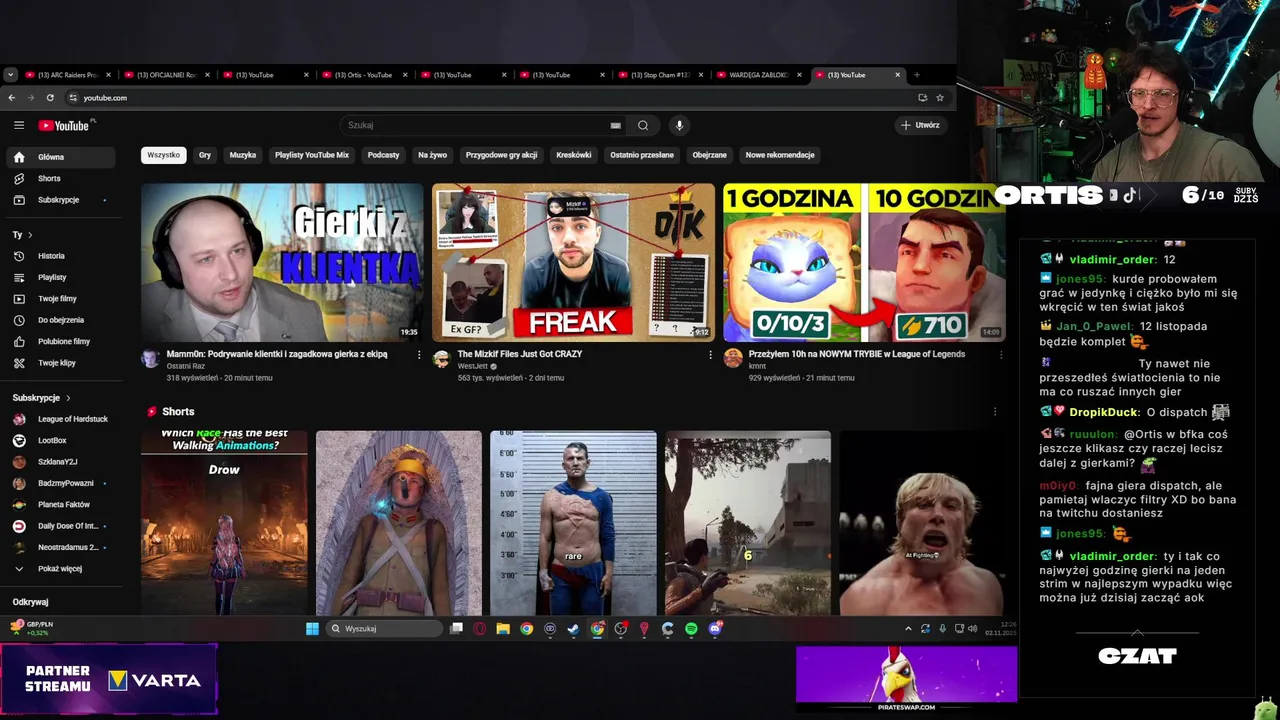
Task: Click the Utwórz create button
Action: 920,125
